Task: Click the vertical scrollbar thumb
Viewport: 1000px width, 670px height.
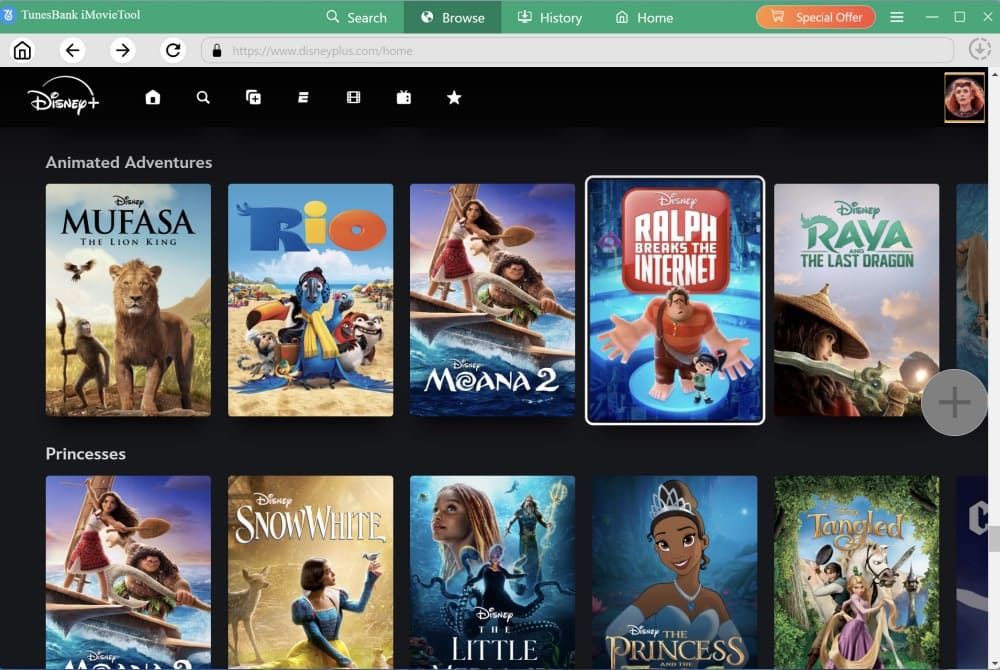Action: 994,539
